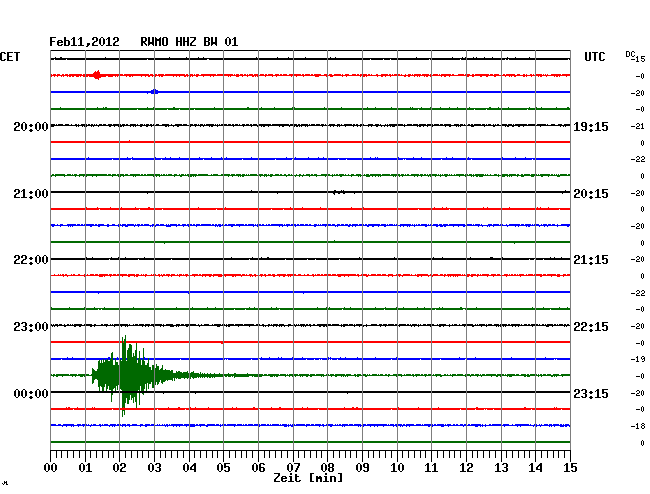650x494 pixels.
Task: Click the "05" minute axis label
Action: [223, 467]
